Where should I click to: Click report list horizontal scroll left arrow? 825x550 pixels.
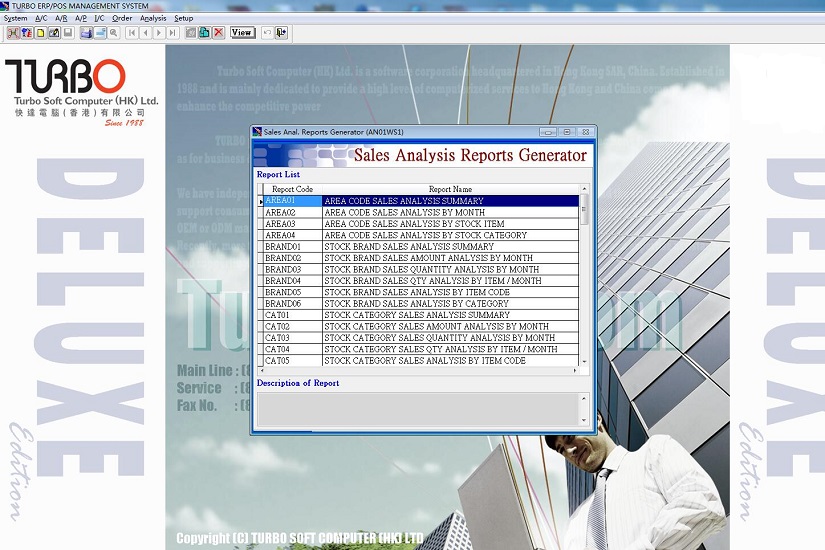point(261,371)
